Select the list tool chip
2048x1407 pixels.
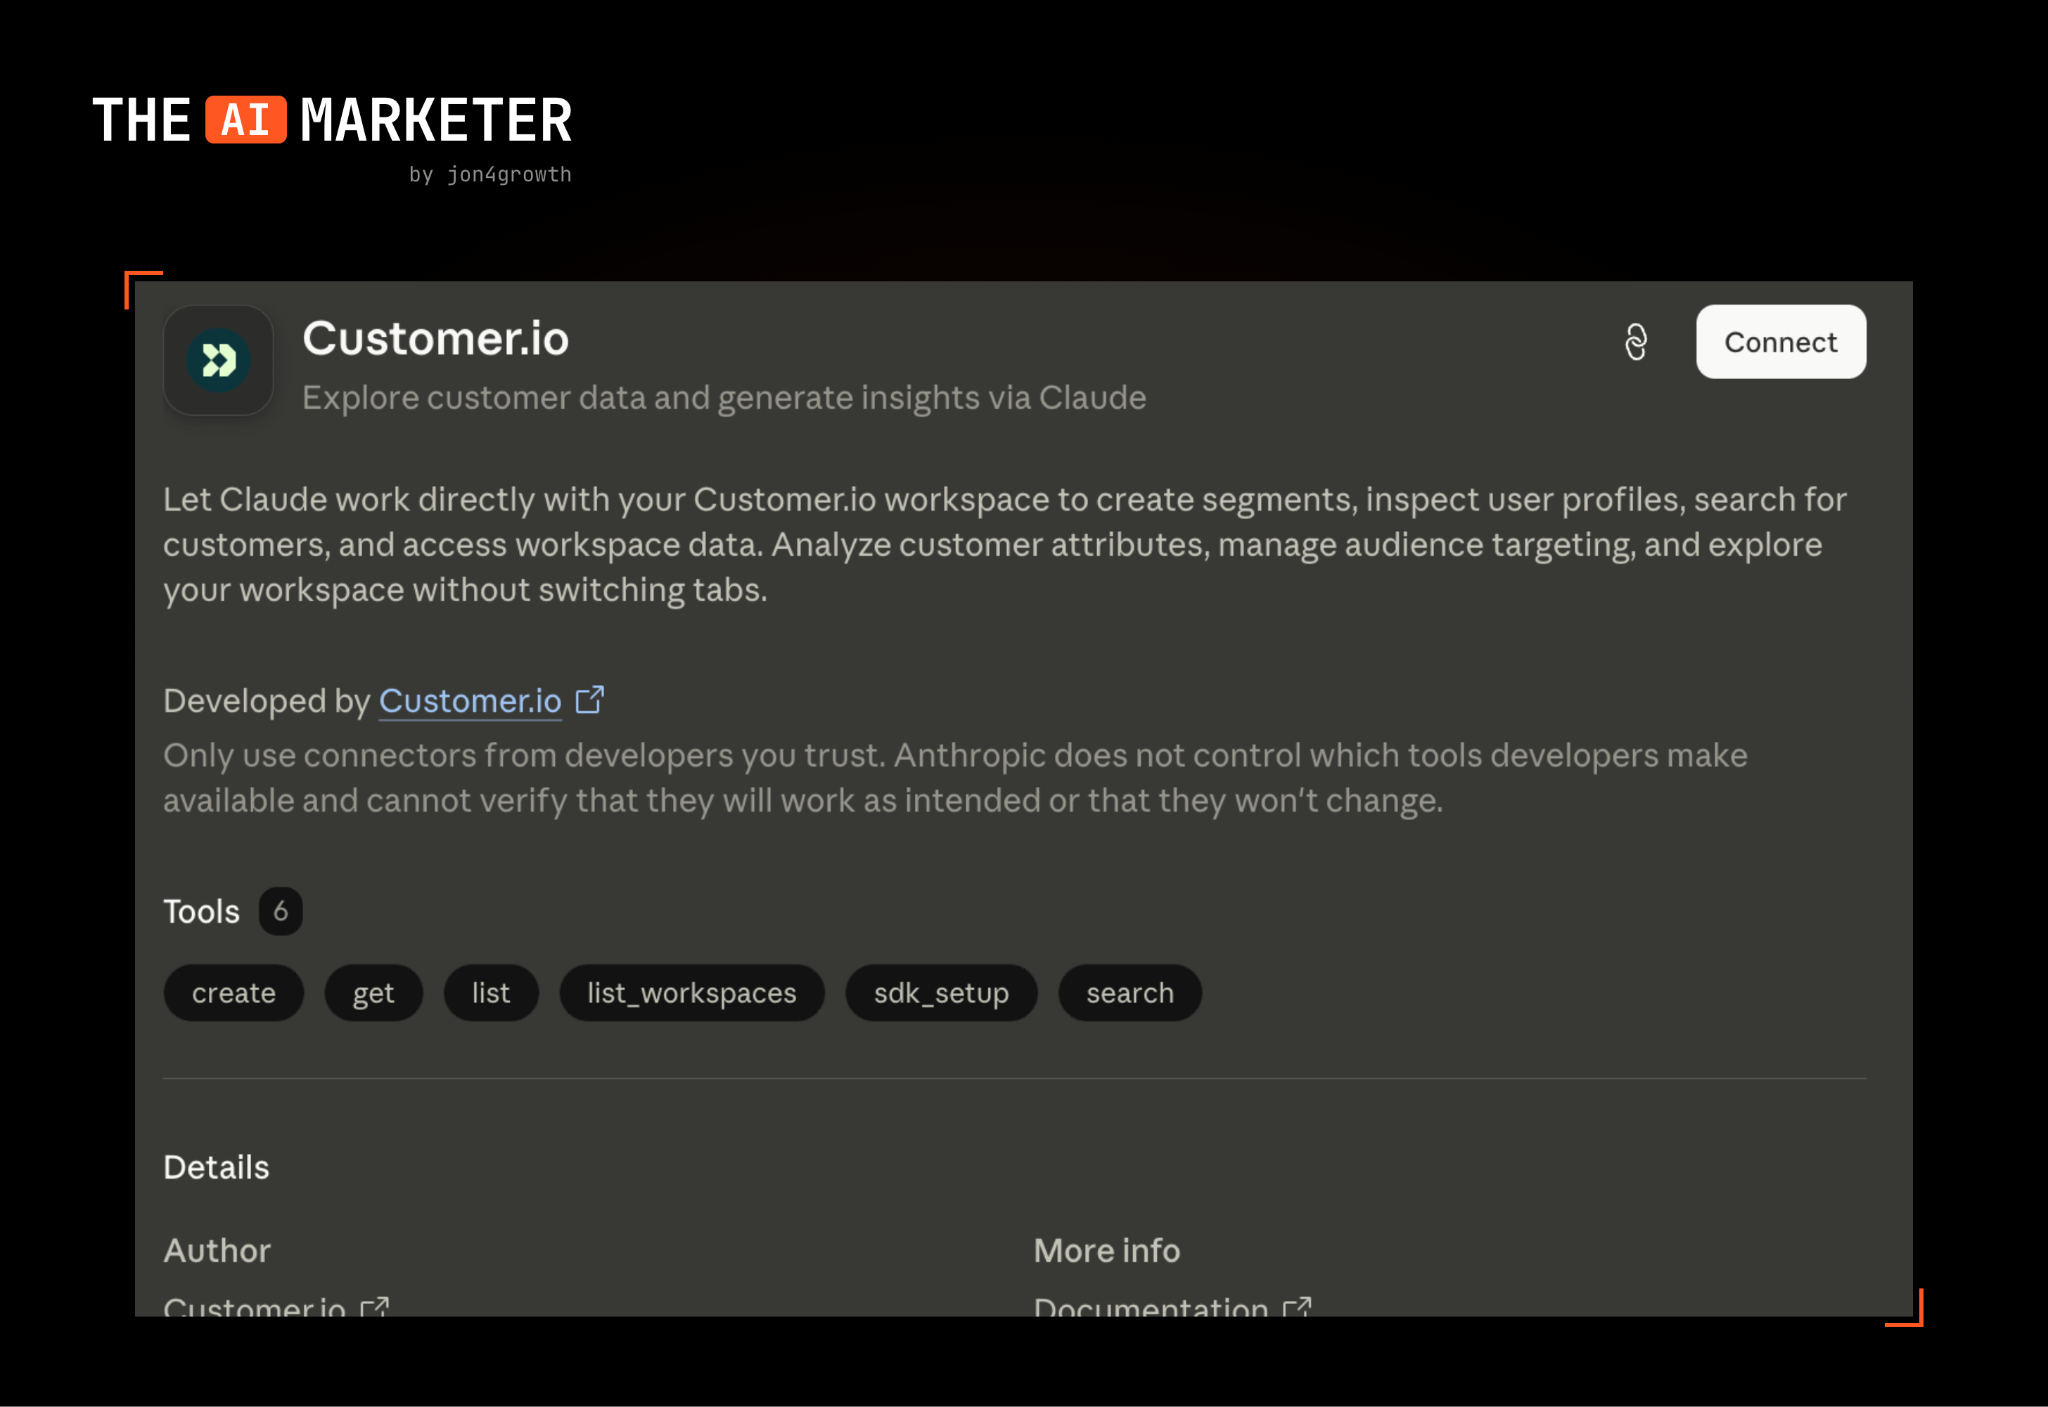point(491,993)
